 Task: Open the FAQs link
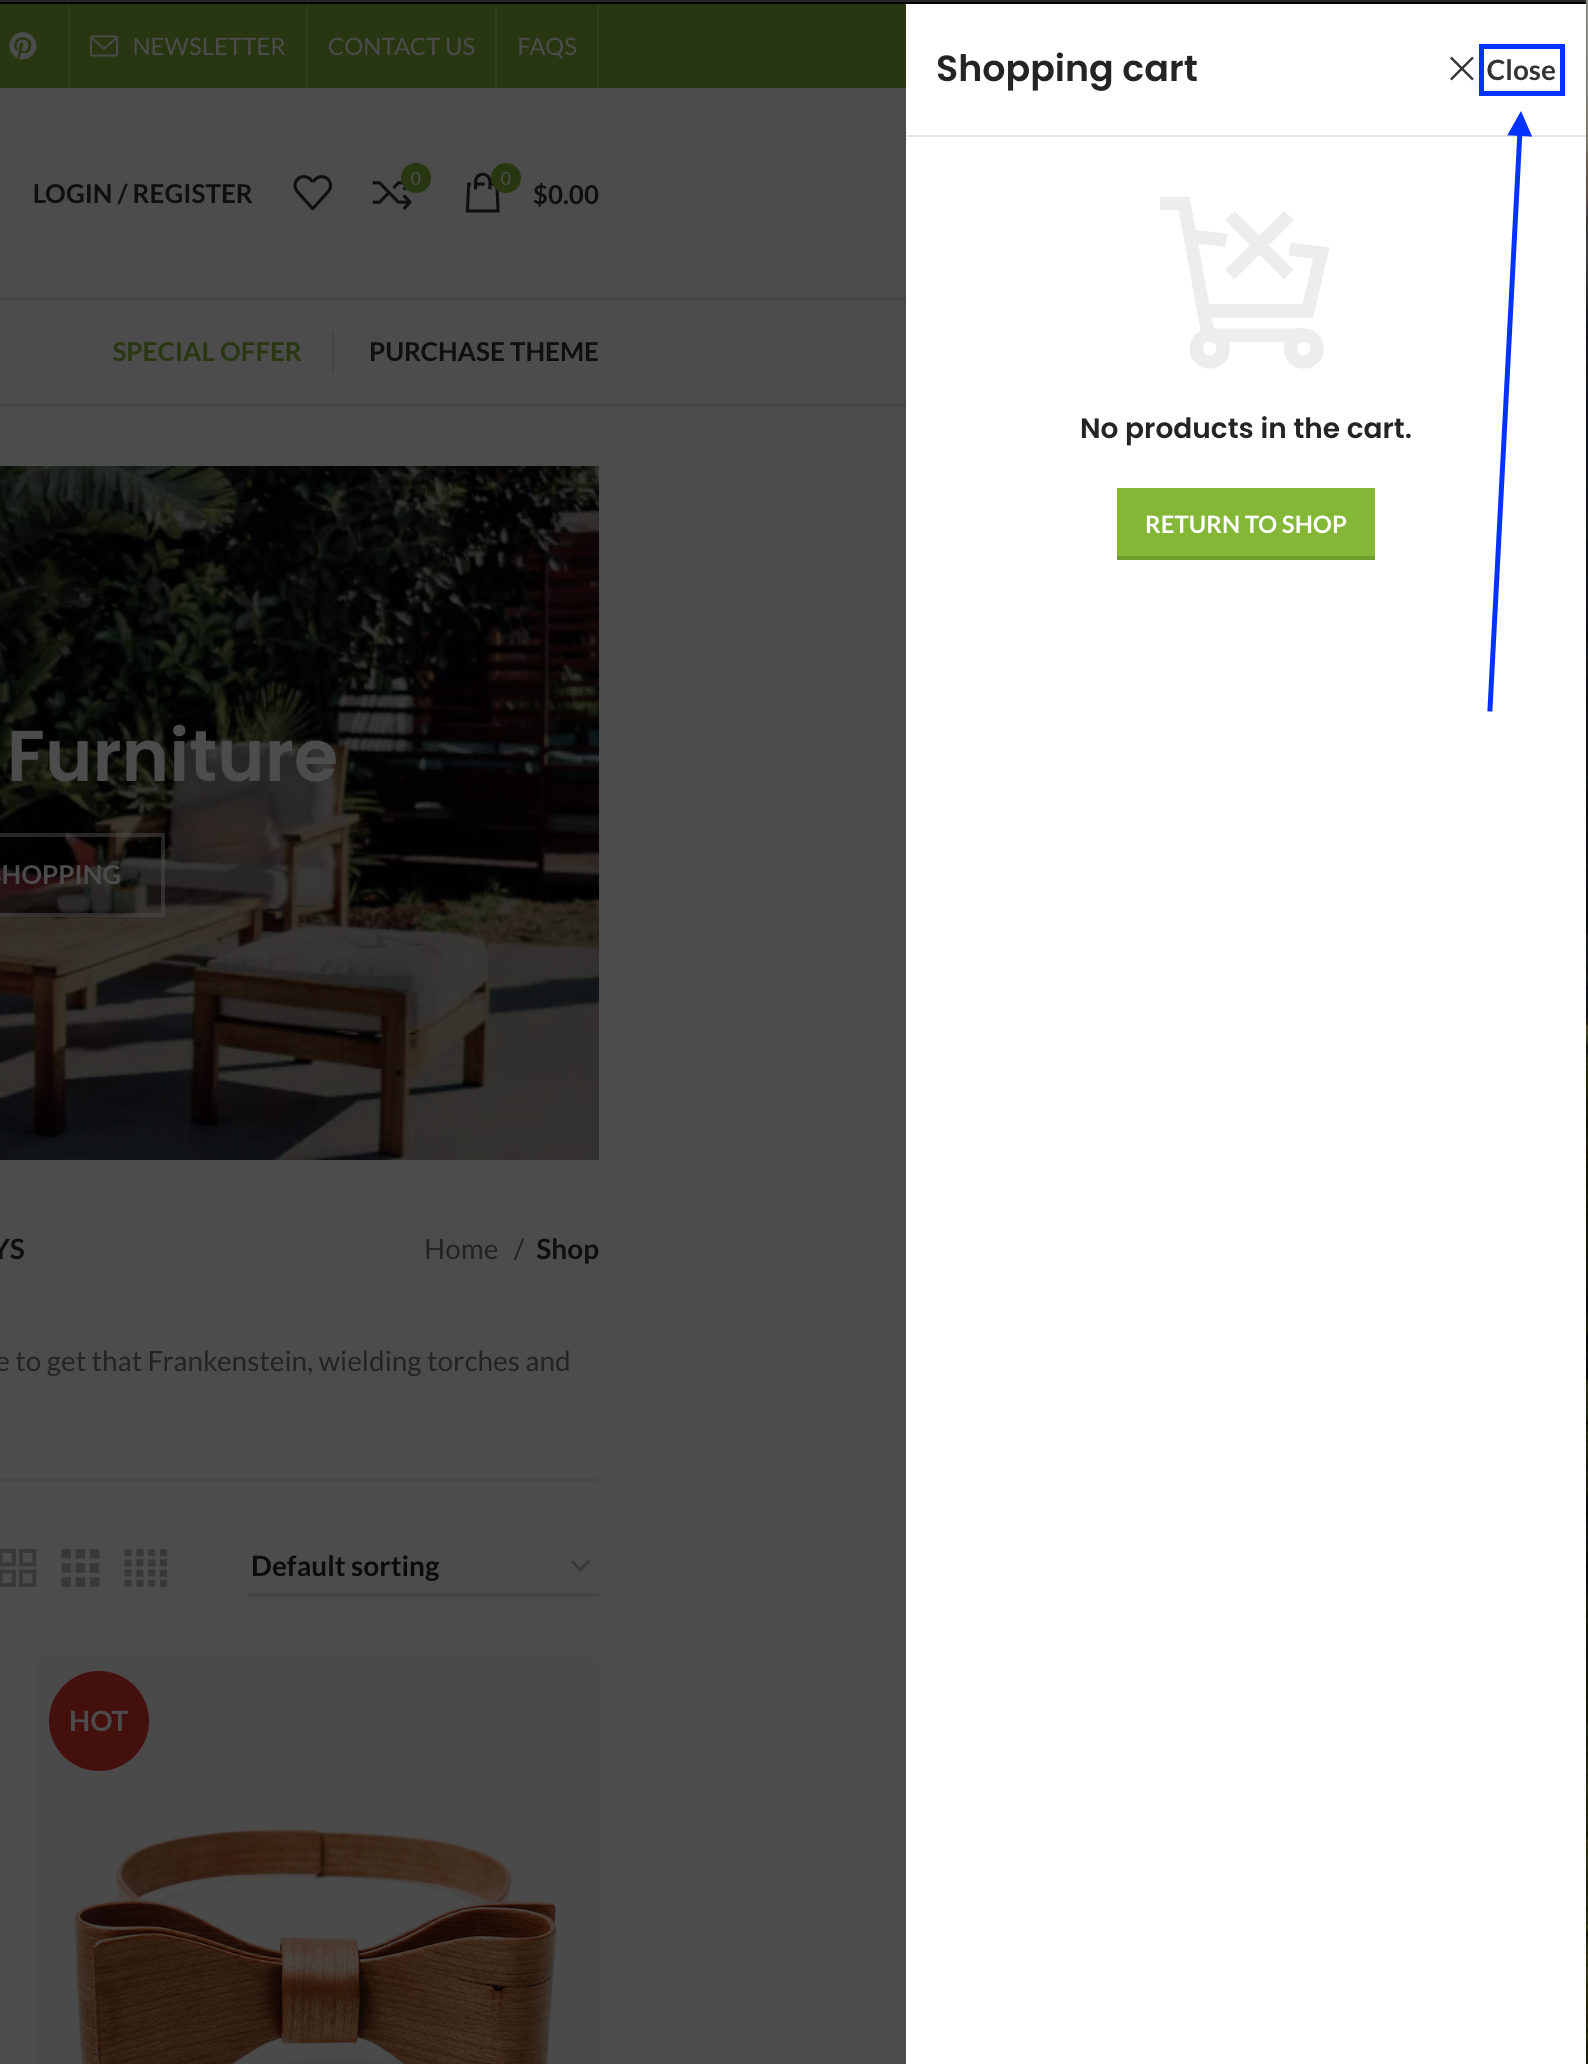547,46
